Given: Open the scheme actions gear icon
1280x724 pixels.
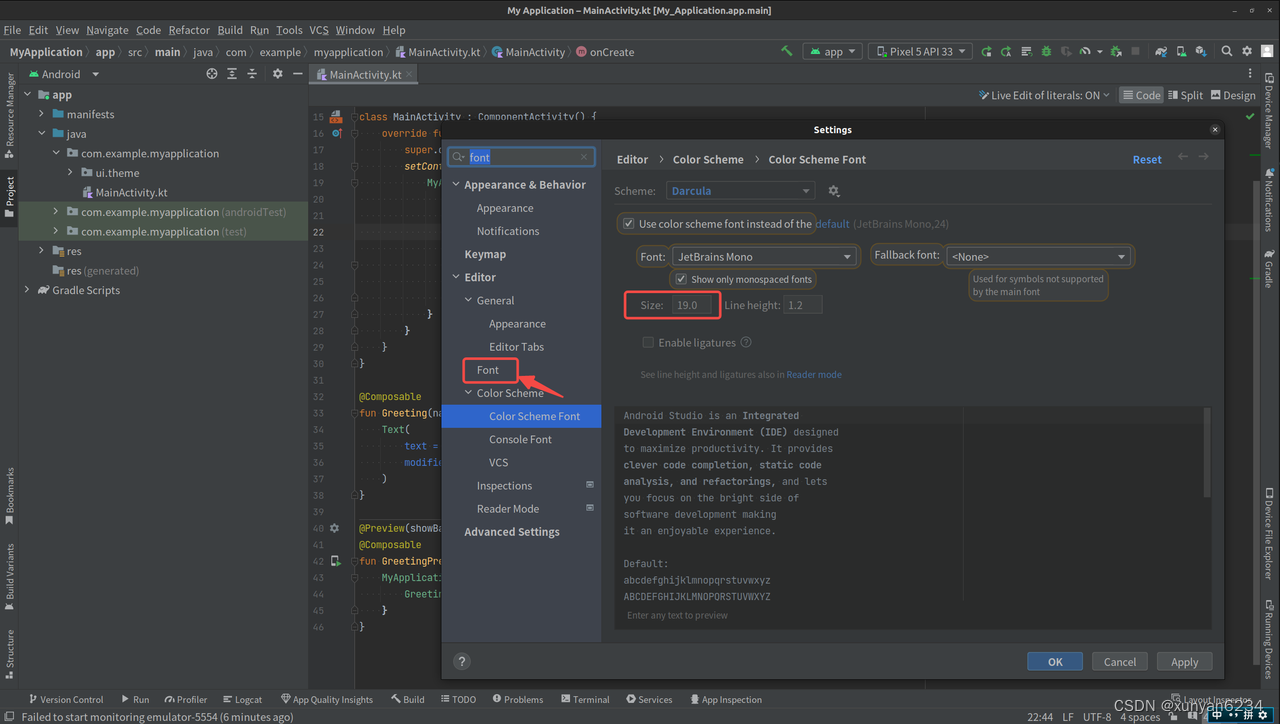Looking at the screenshot, I should tap(834, 191).
